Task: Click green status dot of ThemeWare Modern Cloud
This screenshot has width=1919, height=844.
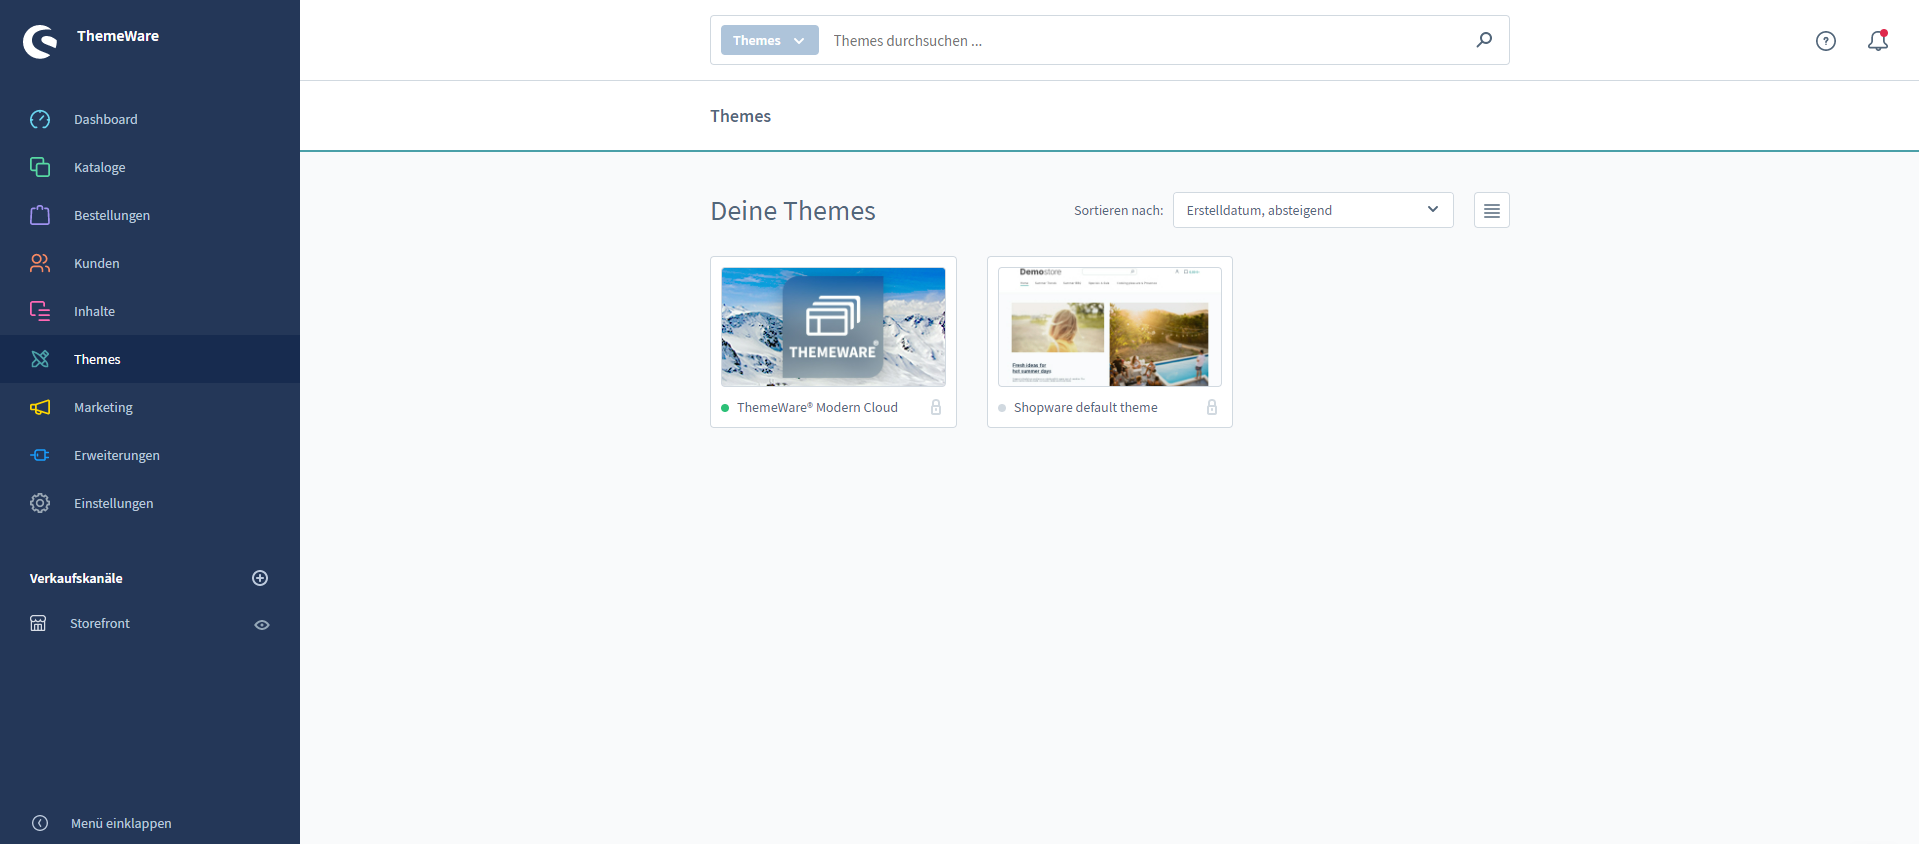Action: pyautogui.click(x=725, y=408)
